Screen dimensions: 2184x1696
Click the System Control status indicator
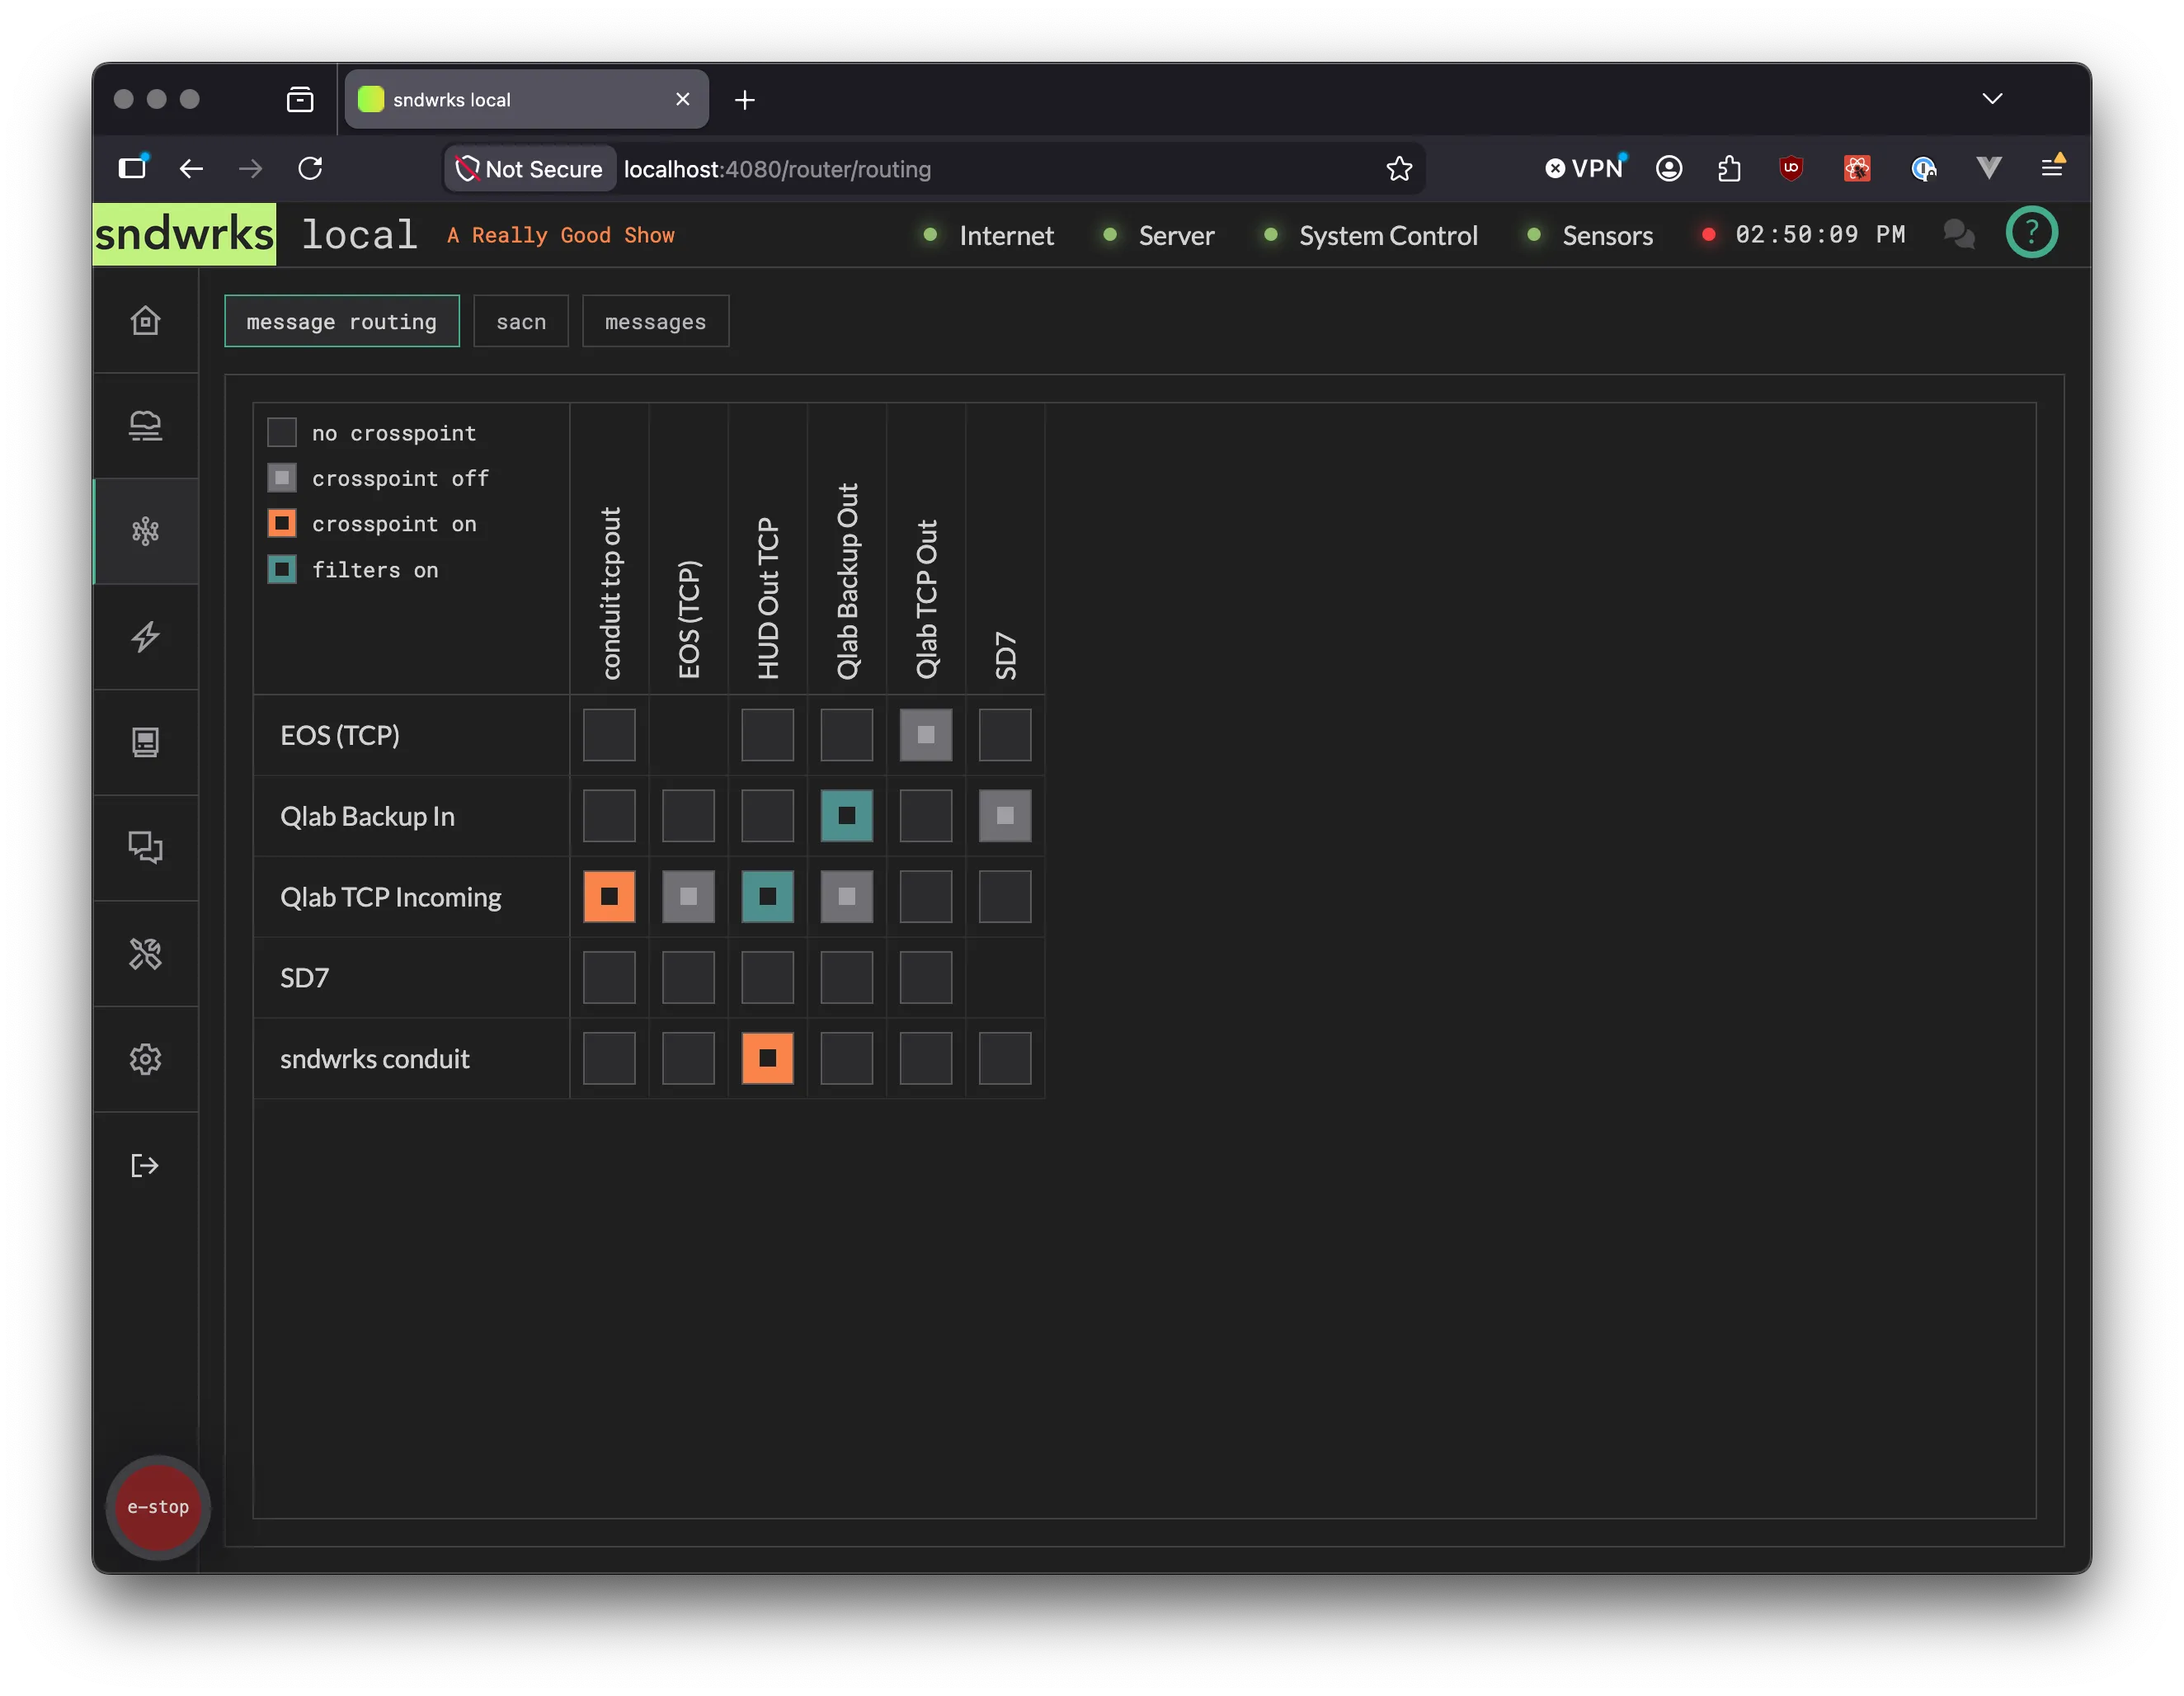point(1370,235)
